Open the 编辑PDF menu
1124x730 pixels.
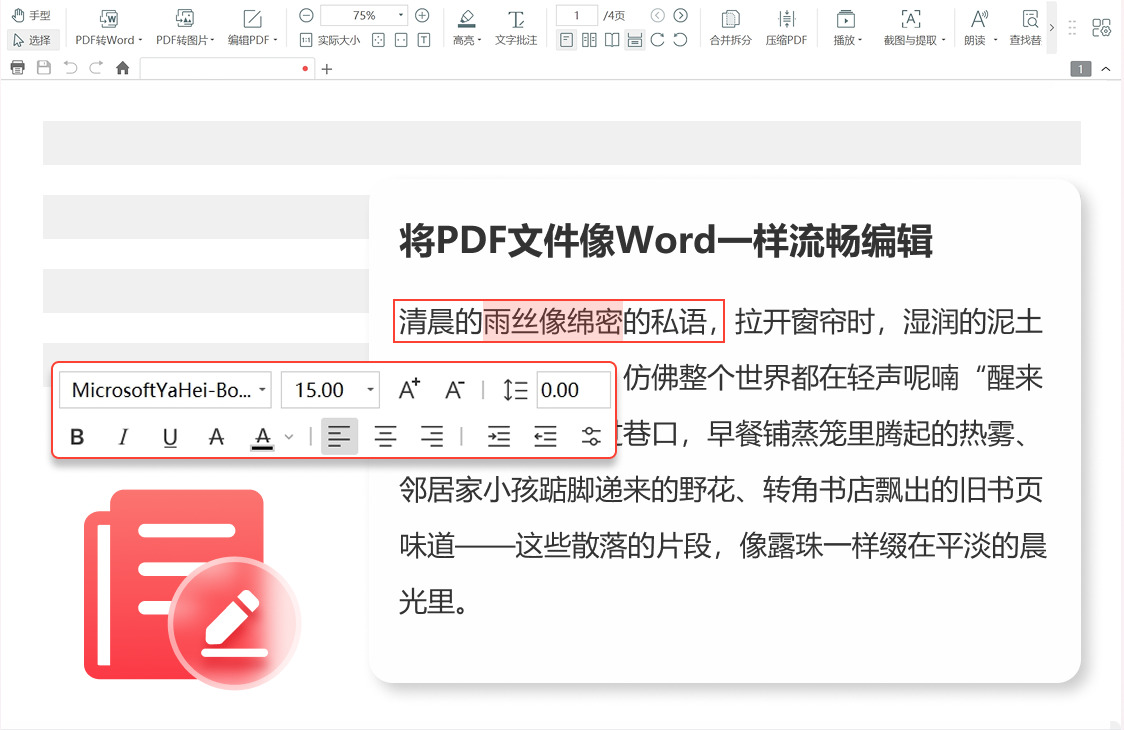pyautogui.click(x=252, y=28)
